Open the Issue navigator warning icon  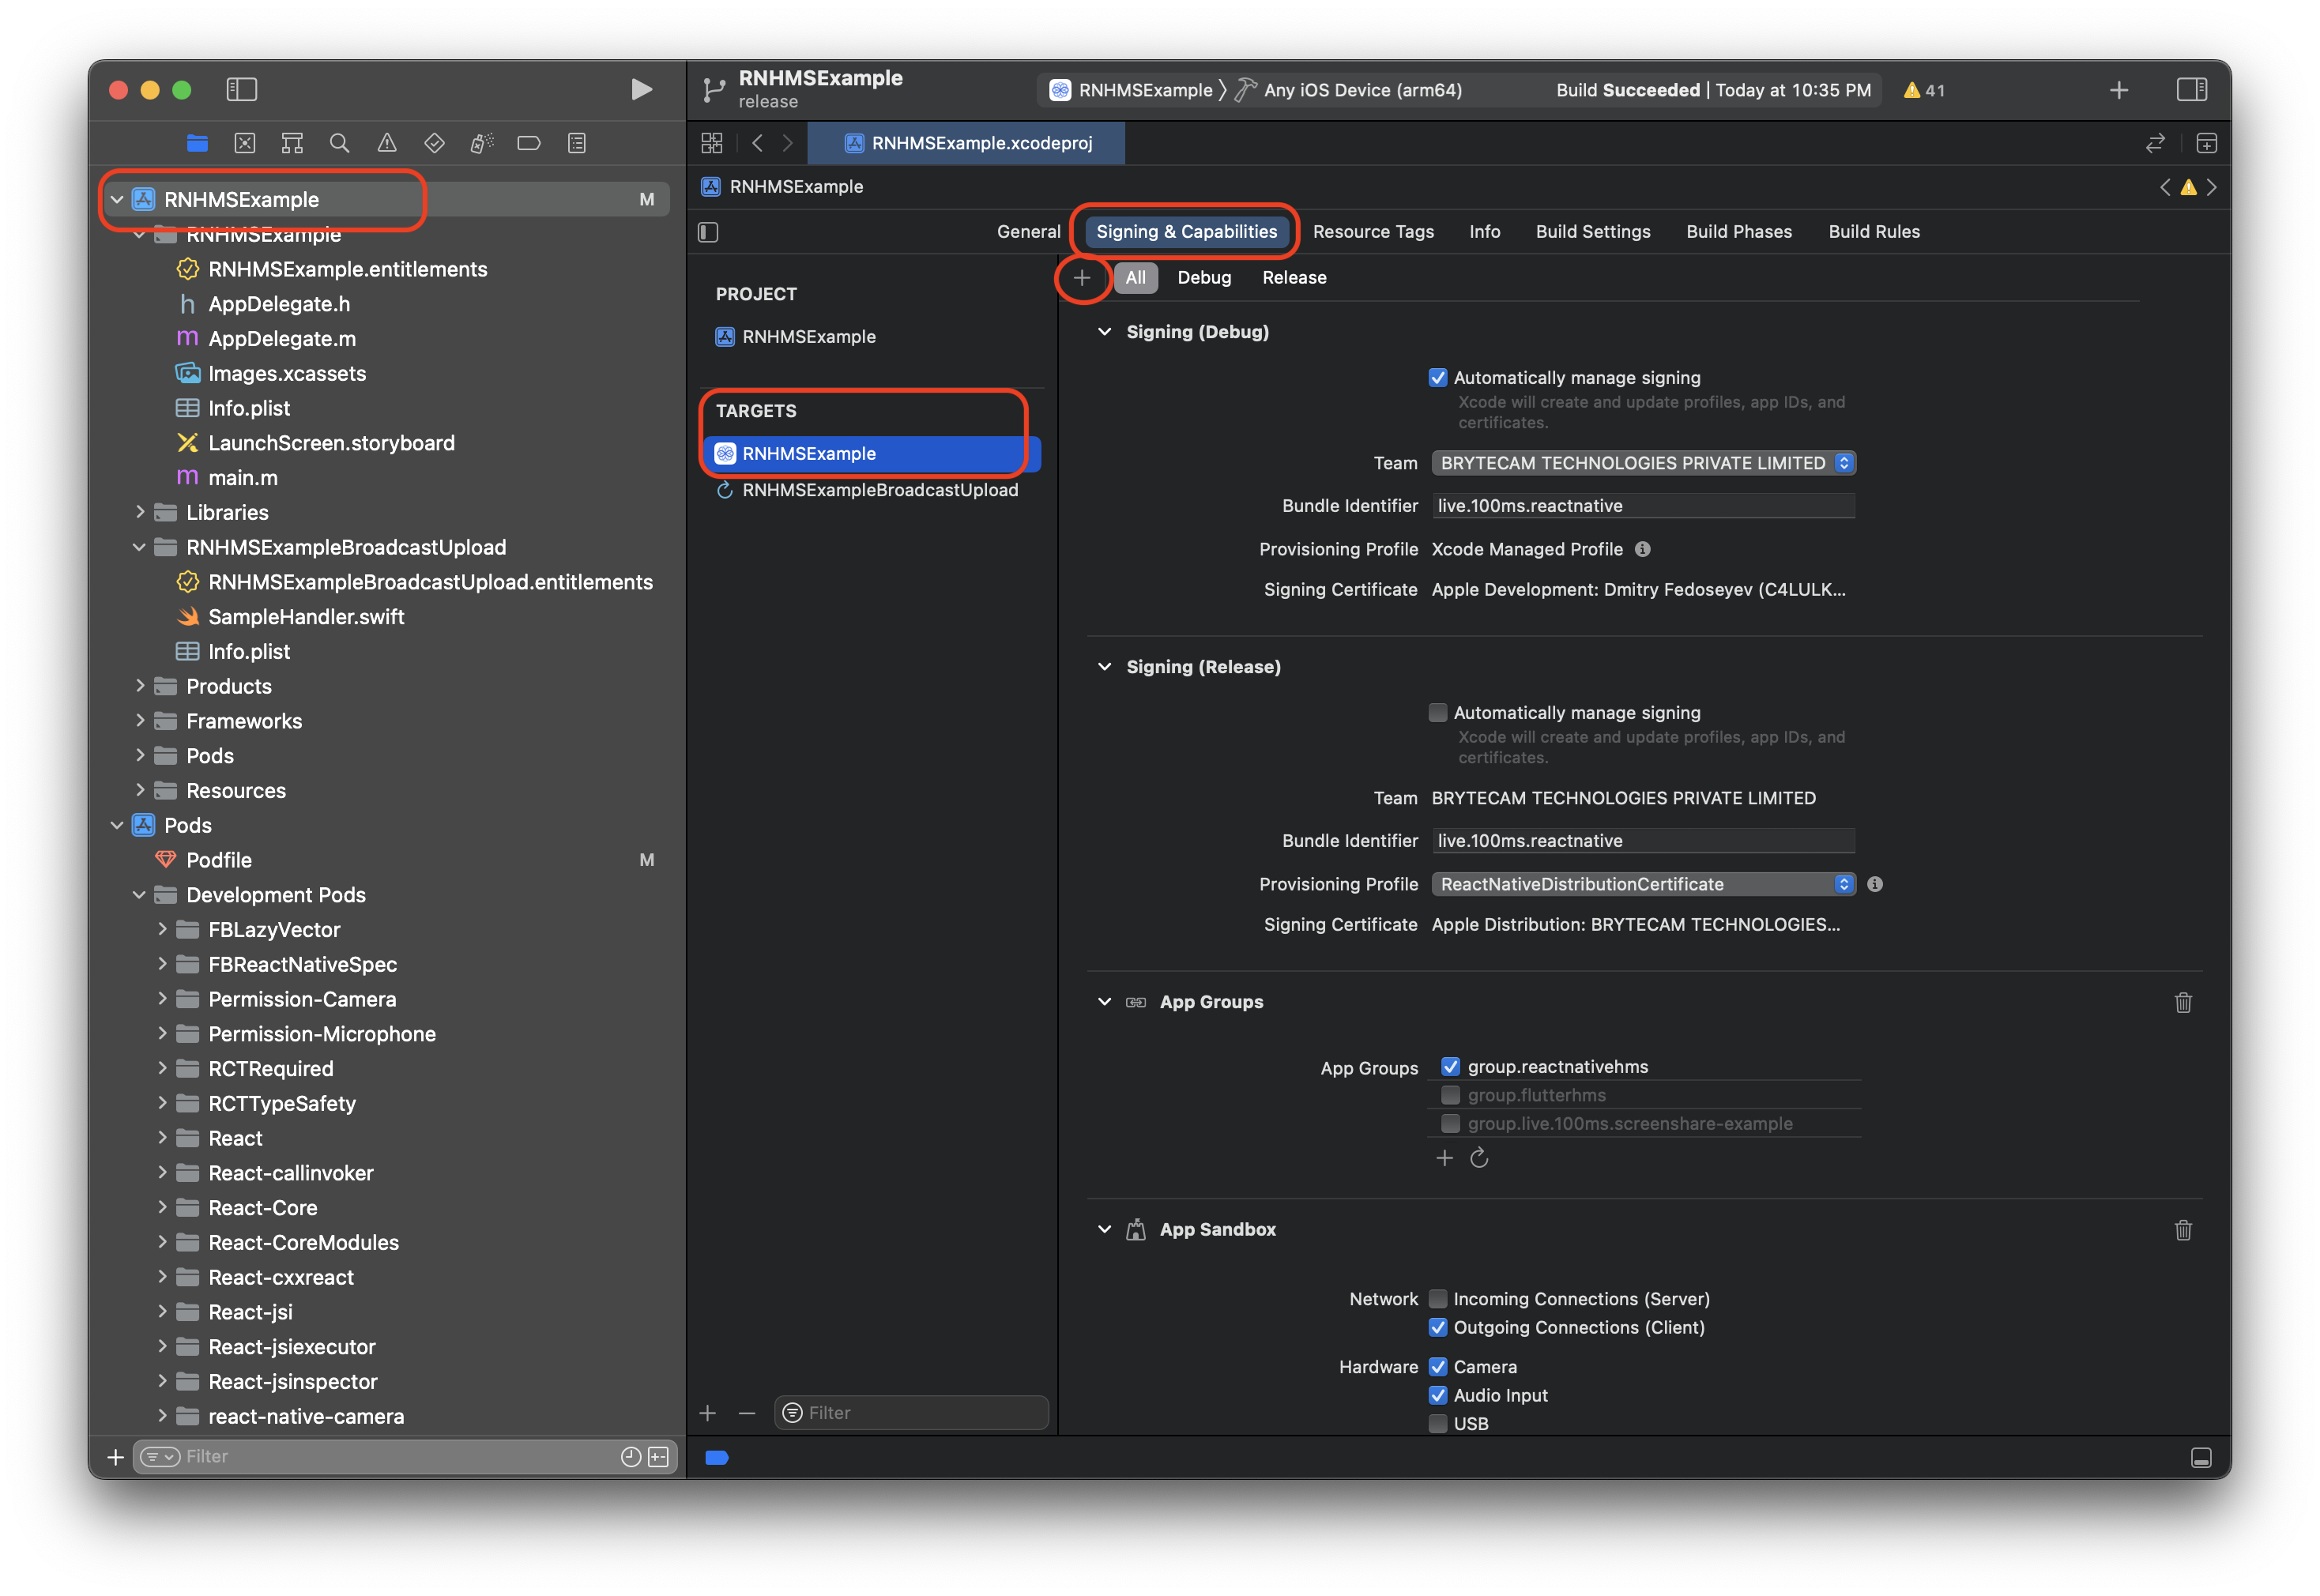387,143
